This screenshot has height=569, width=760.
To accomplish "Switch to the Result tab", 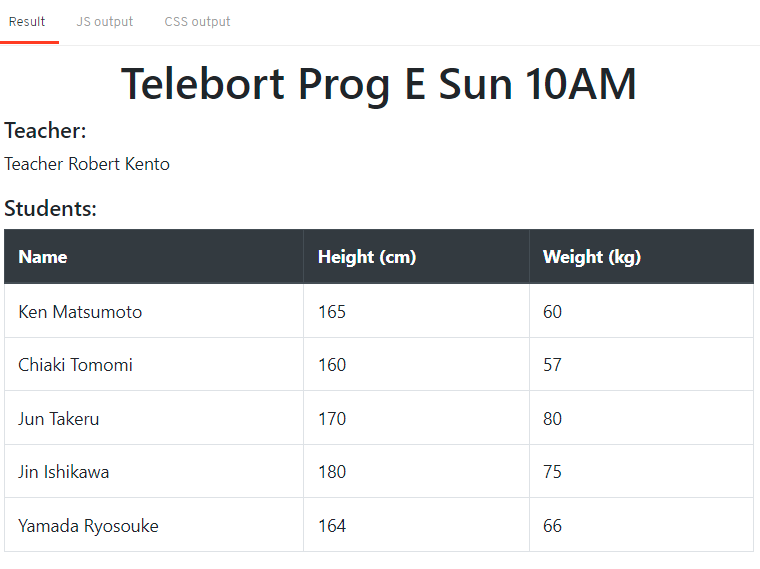I will pos(27,22).
